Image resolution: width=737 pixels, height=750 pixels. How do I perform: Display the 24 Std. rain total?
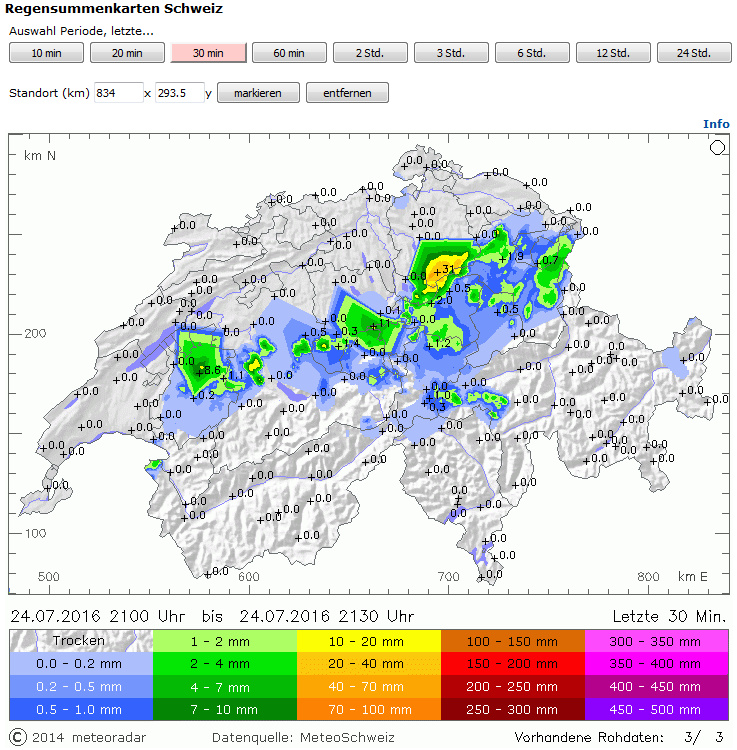click(694, 53)
